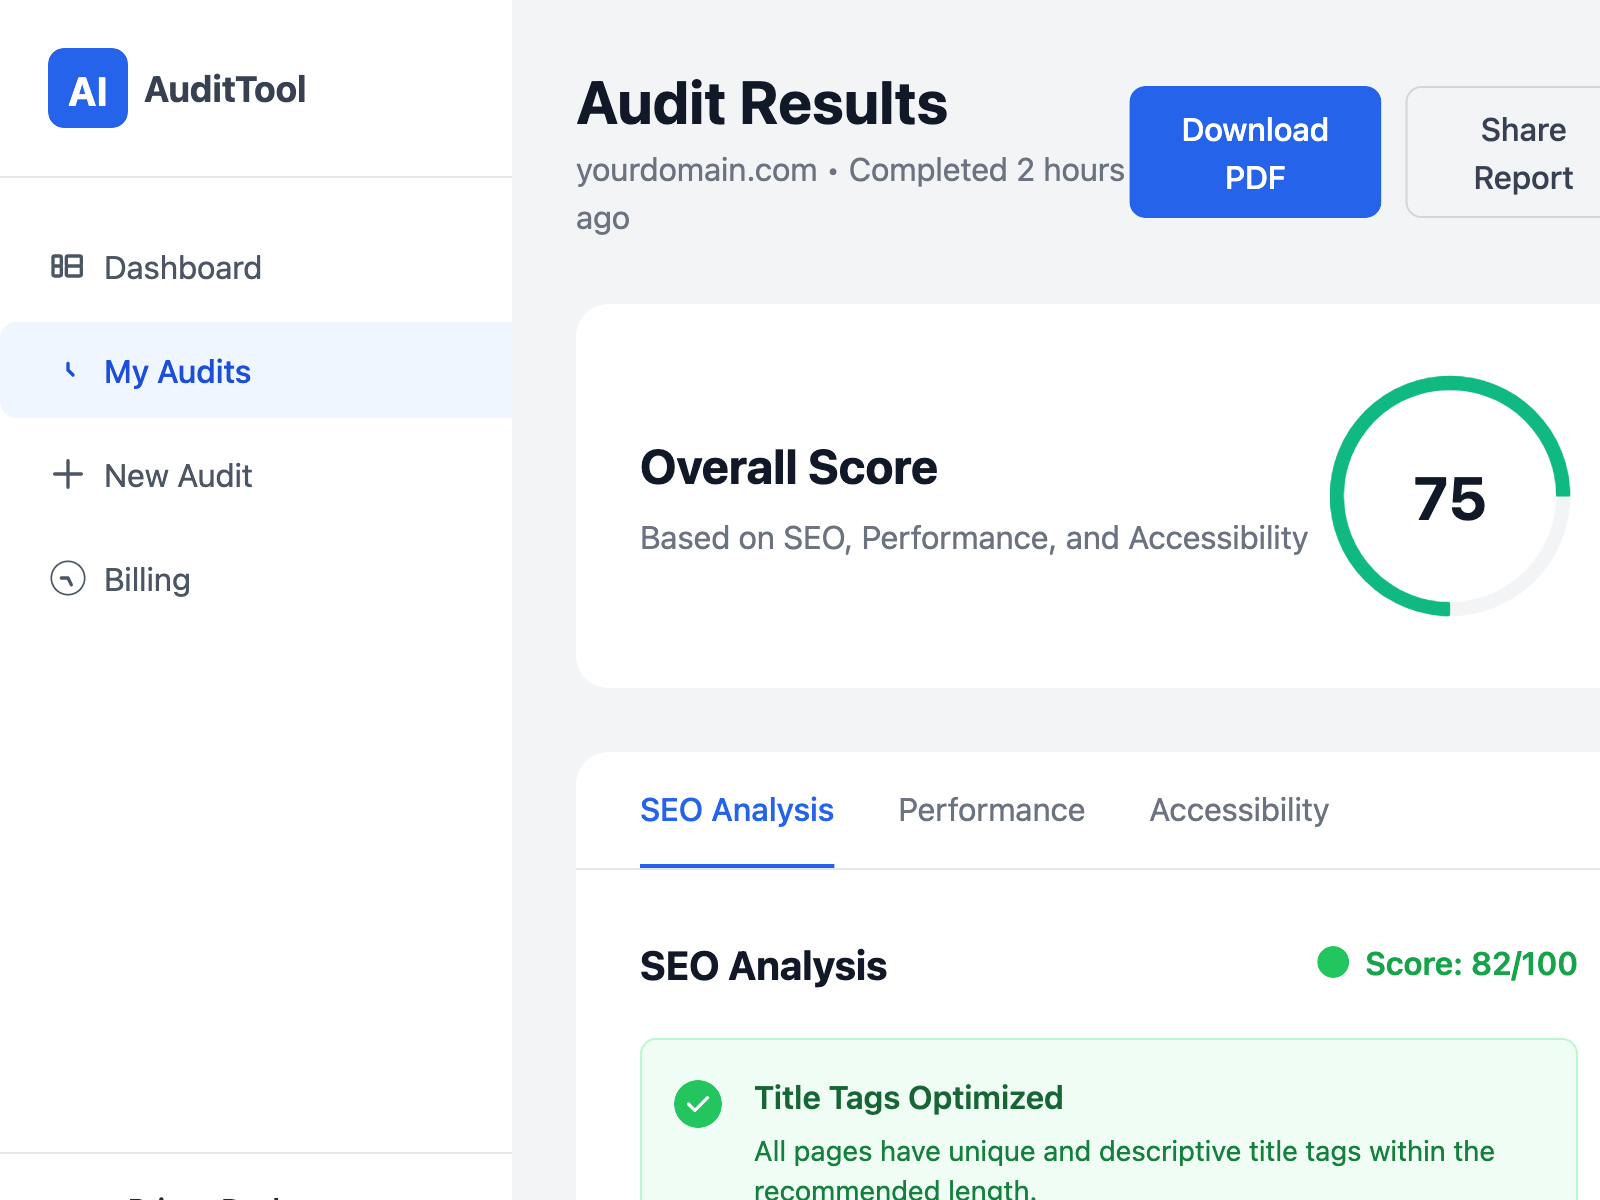This screenshot has height=1200, width=1600.
Task: Click the AuditTool brand name
Action: pos(225,89)
